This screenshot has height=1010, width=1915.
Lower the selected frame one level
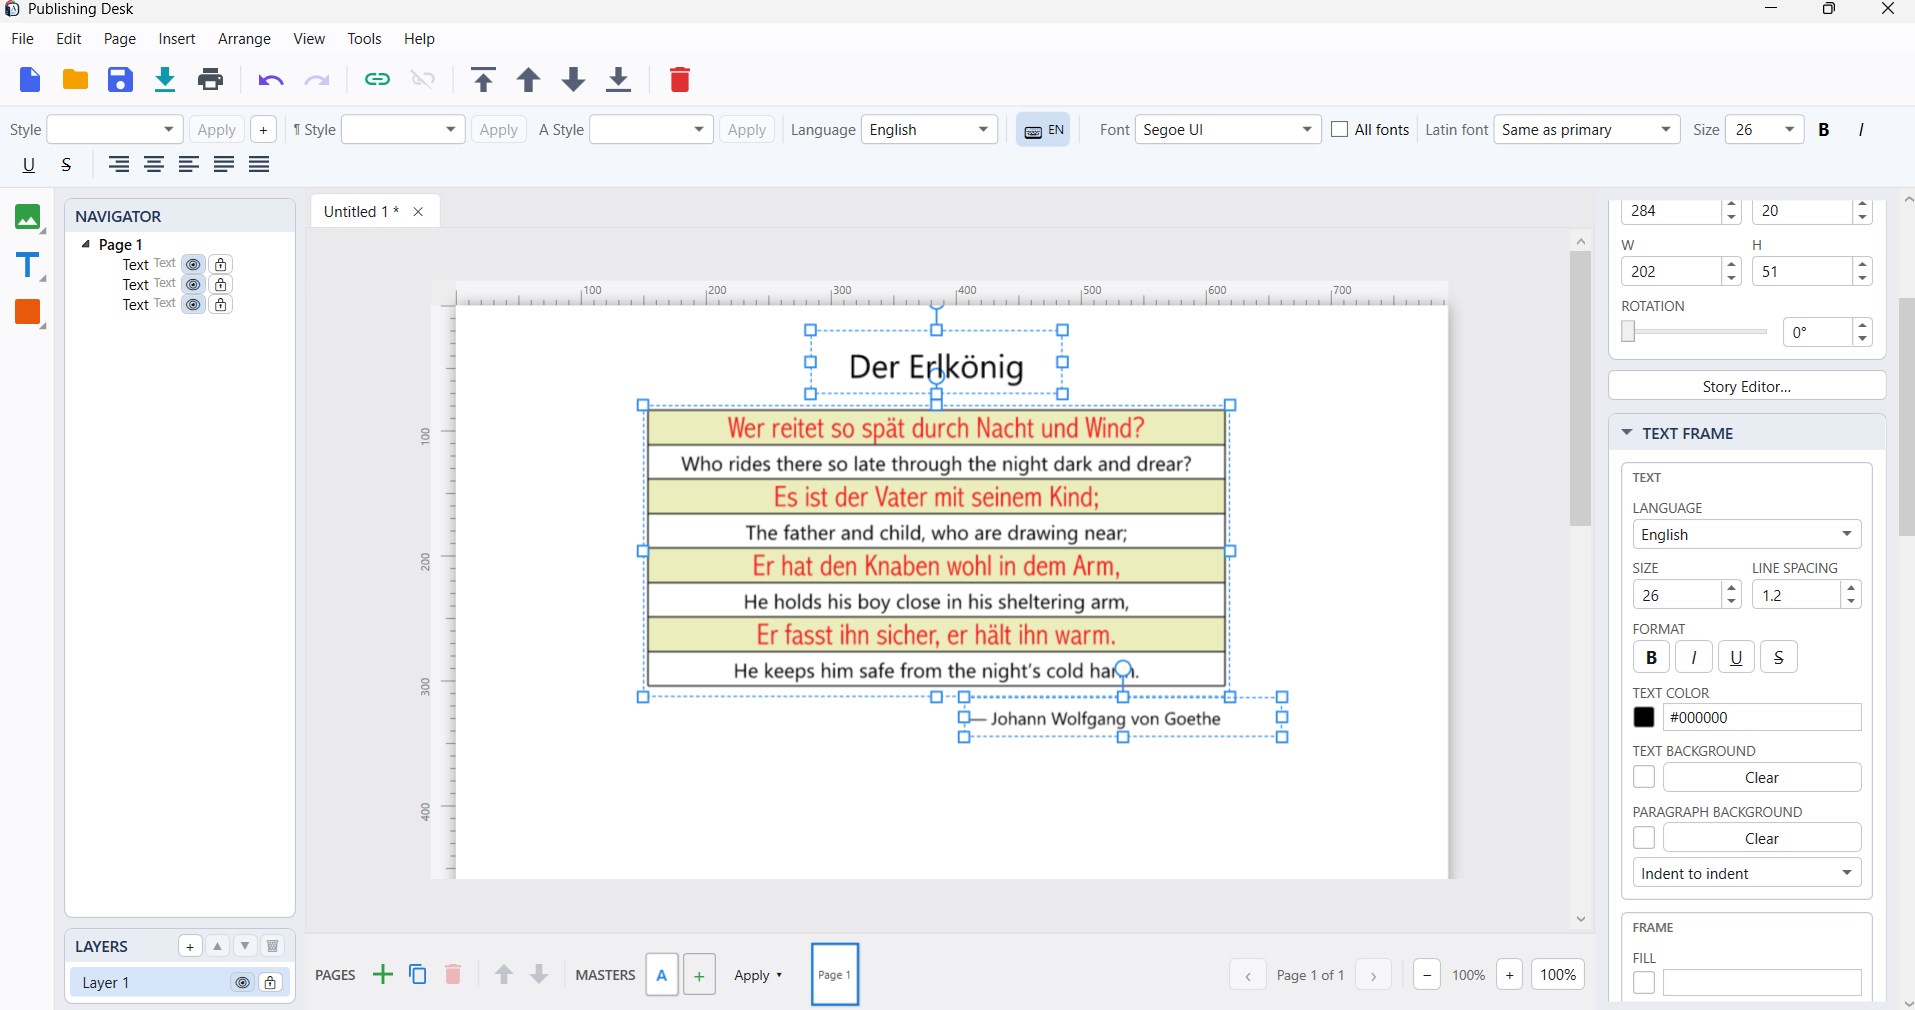tap(574, 80)
